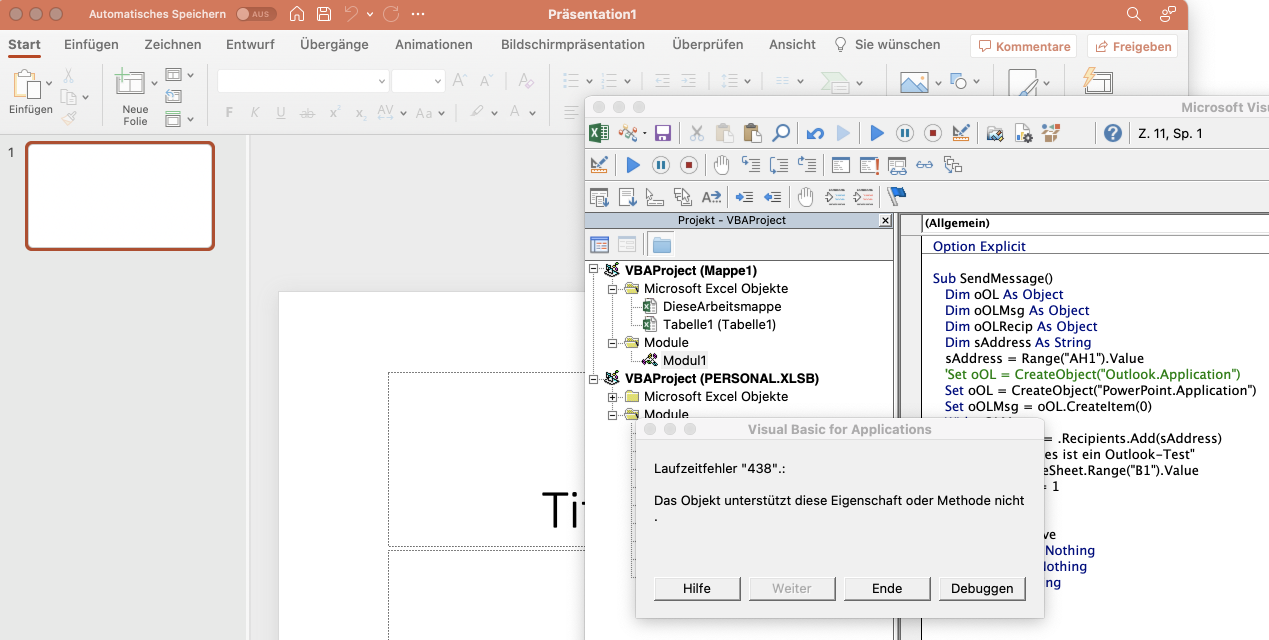
Task: Click the PowerPoint search magnifier icon
Action: click(1133, 14)
